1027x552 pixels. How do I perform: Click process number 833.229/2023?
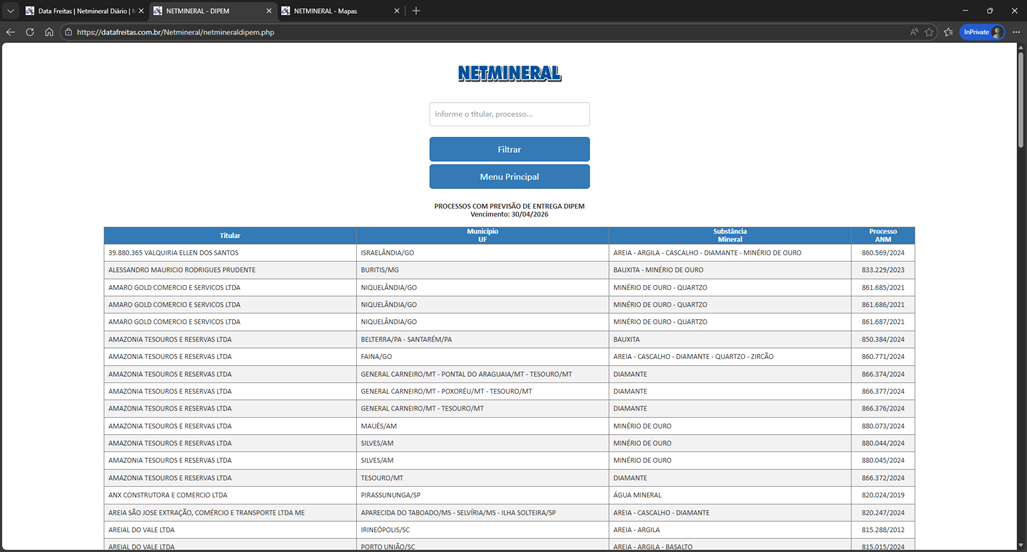(883, 270)
